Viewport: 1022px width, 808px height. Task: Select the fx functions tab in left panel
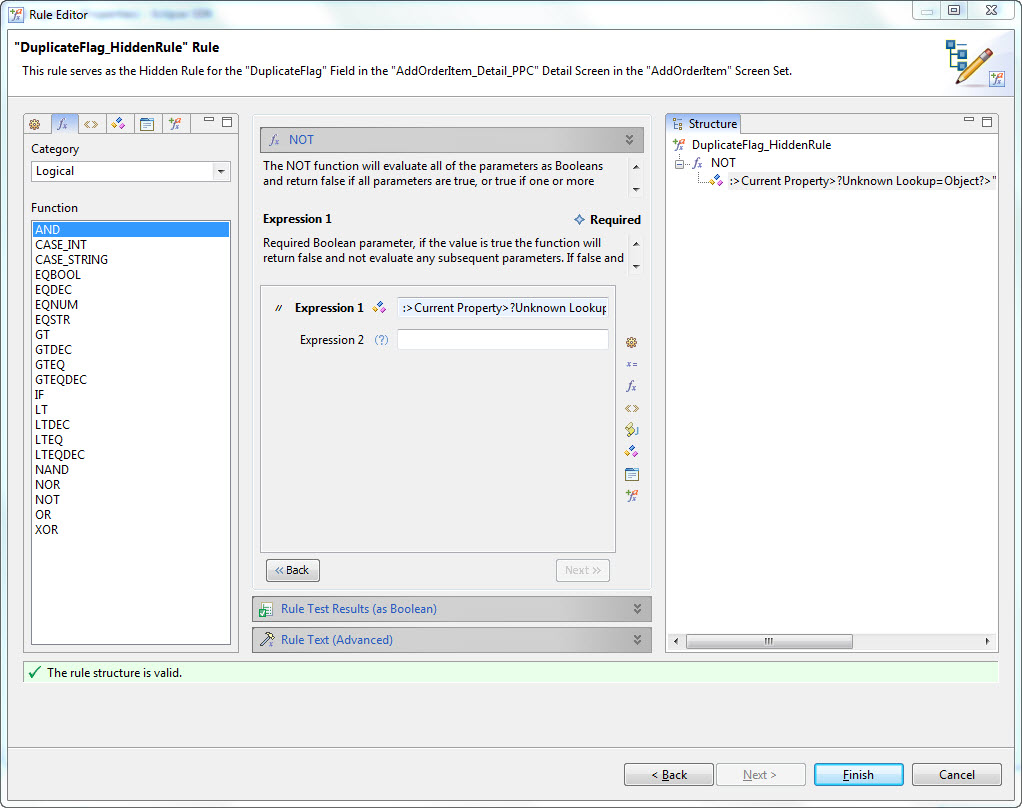pyautogui.click(x=63, y=124)
